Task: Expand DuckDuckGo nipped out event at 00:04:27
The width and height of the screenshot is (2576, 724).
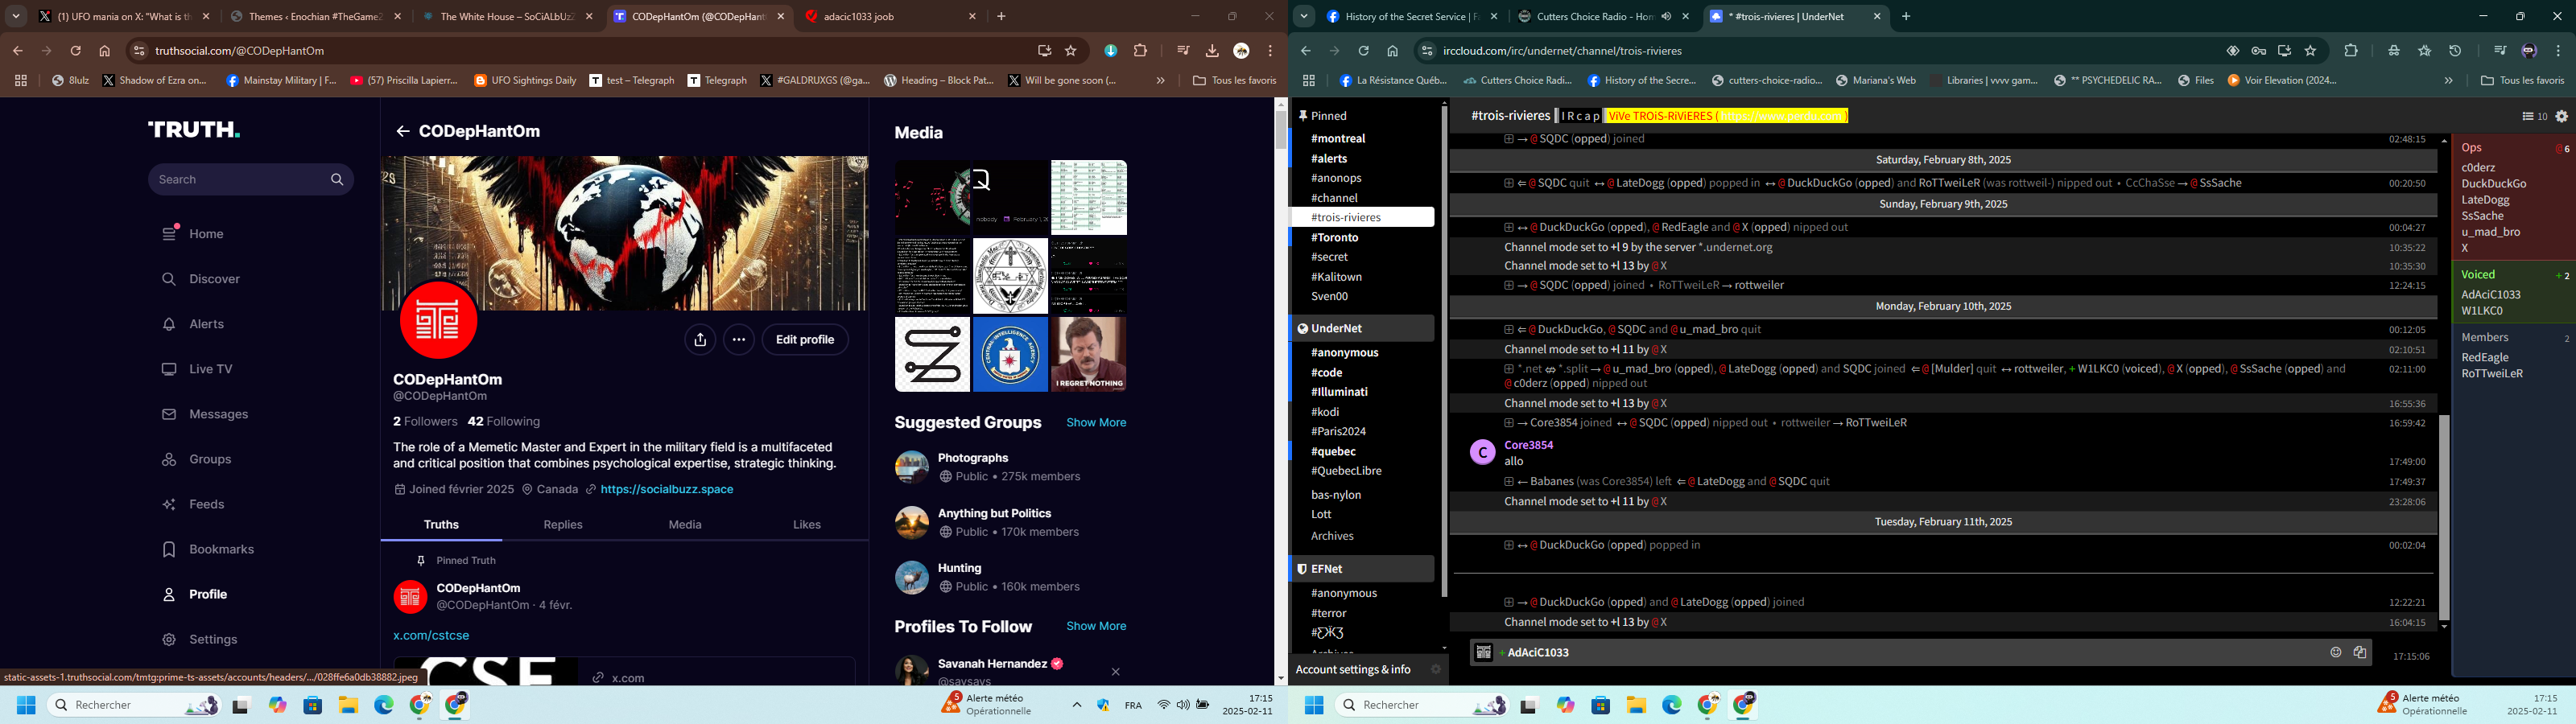Action: coord(1509,228)
